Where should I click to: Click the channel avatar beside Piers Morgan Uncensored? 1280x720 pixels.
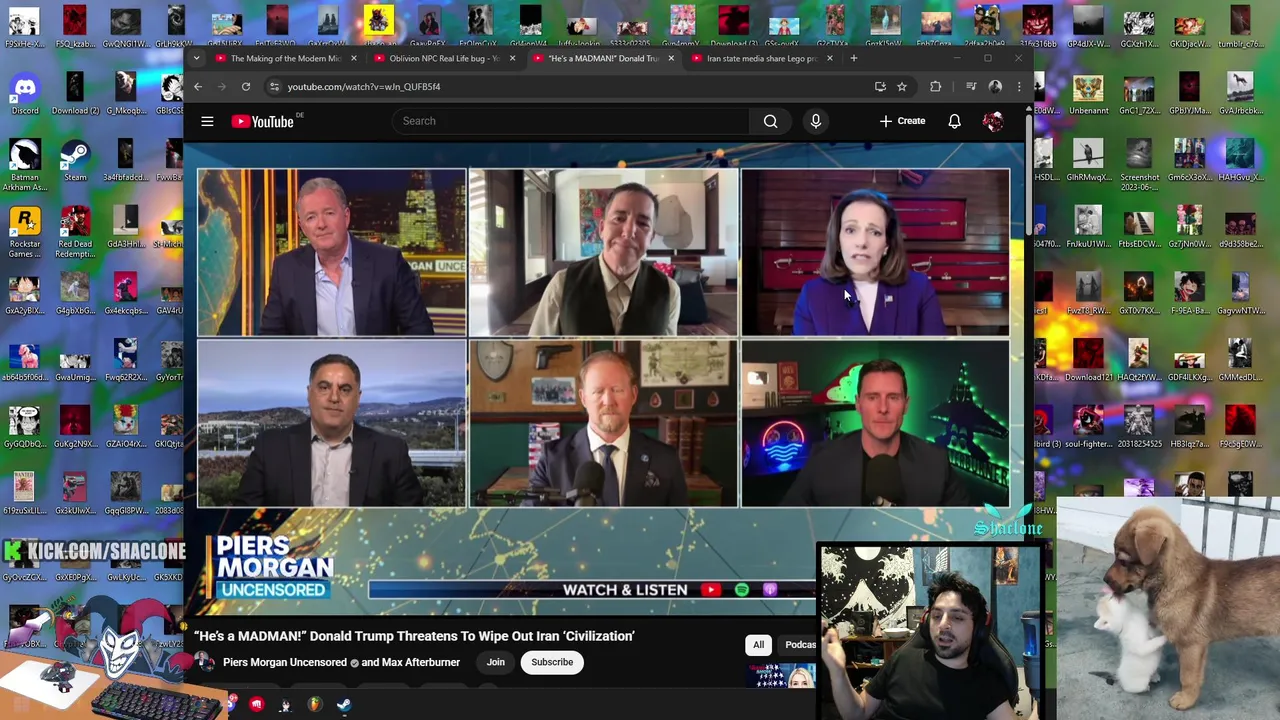coord(204,662)
